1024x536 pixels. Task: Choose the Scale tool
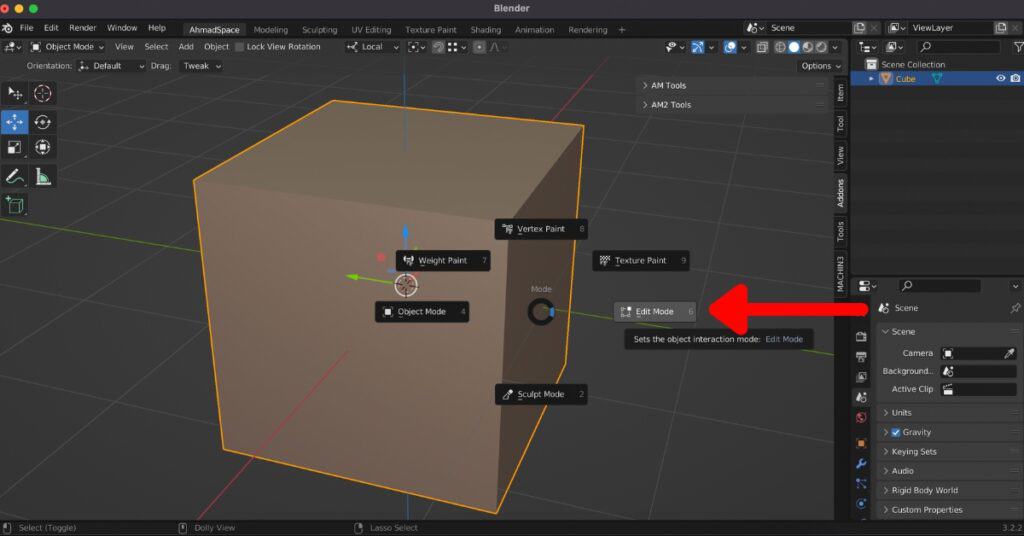click(15, 148)
